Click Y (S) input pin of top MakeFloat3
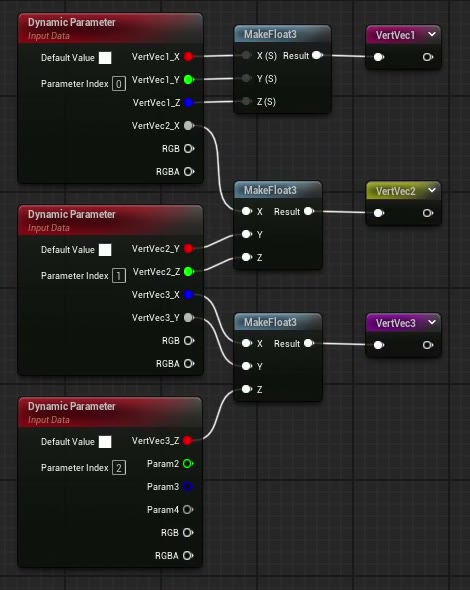470x590 pixels. (246, 78)
